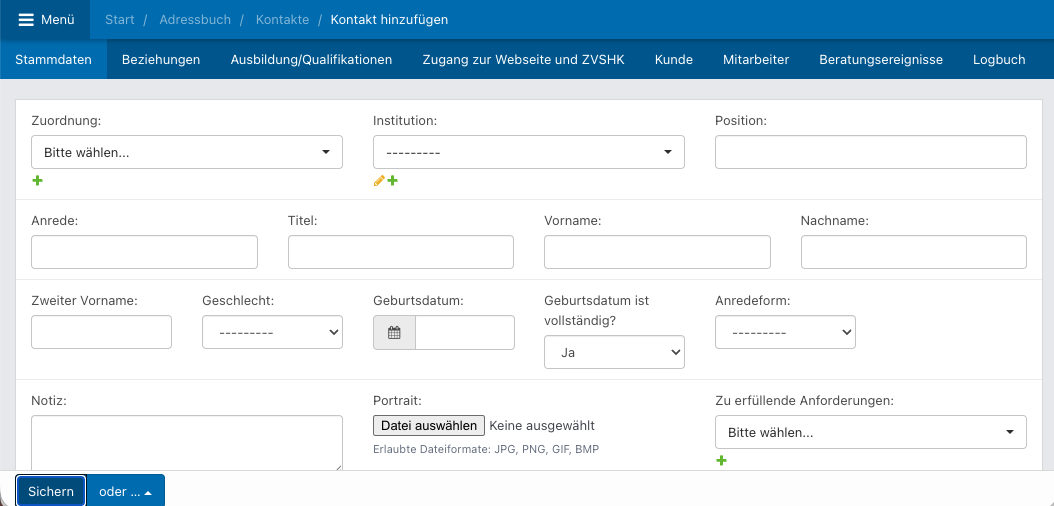The image size is (1054, 506).
Task: Open the Beratungsereignisse tab
Action: (881, 59)
